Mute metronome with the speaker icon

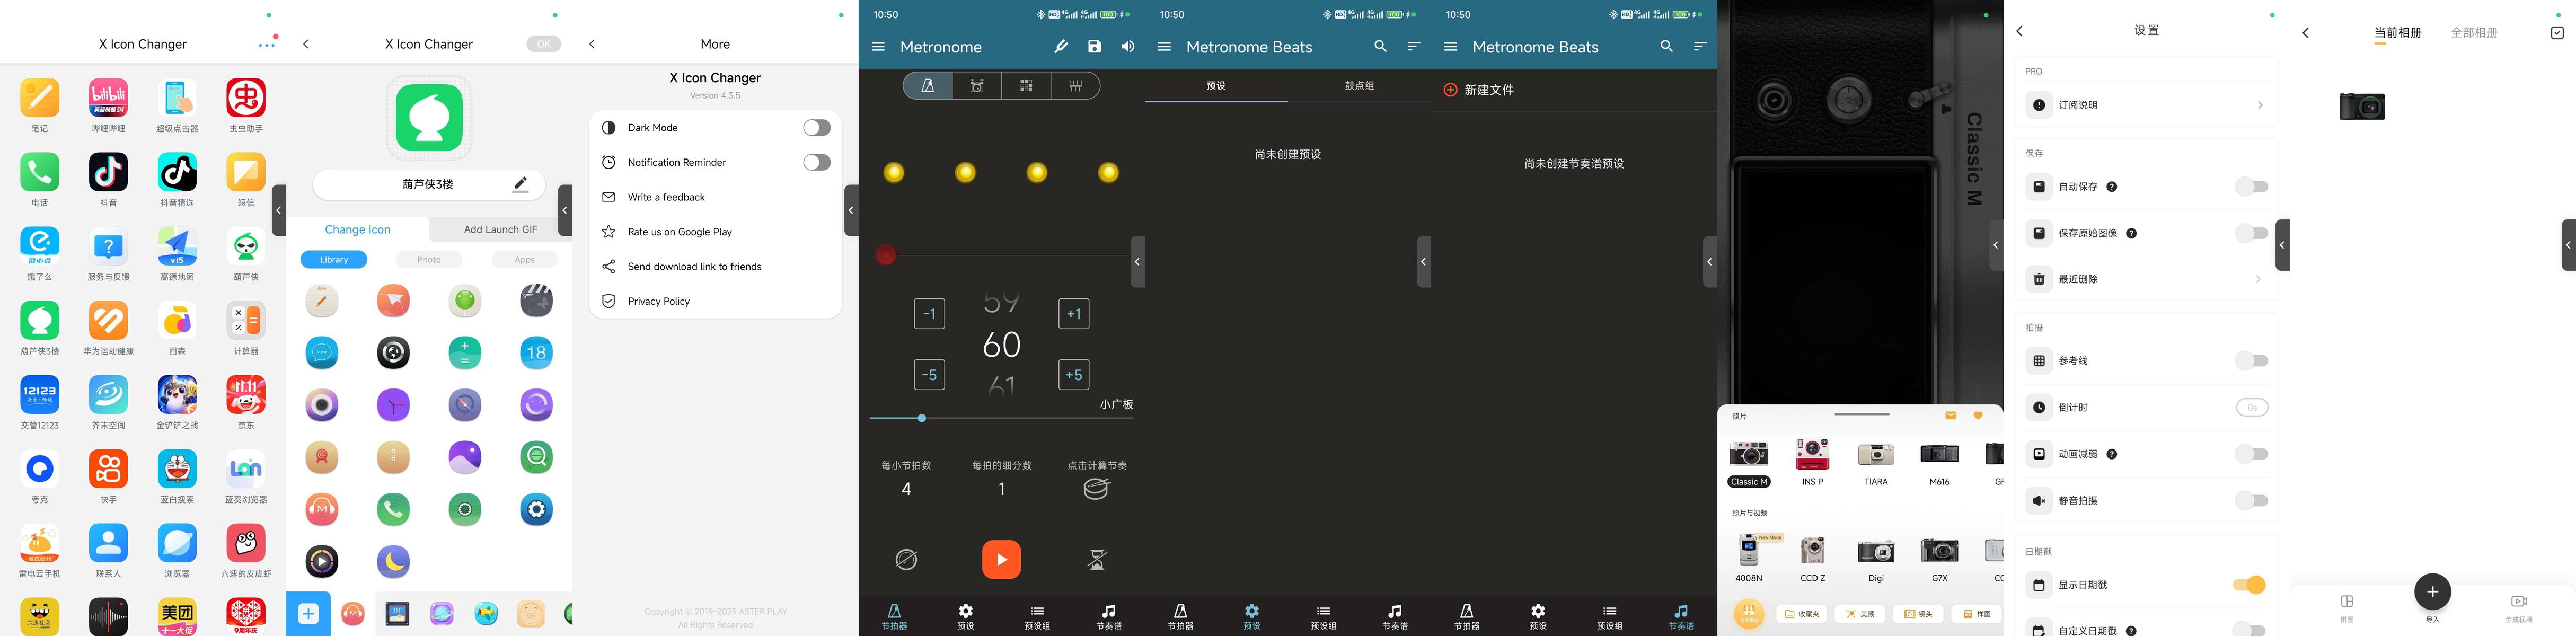point(1128,47)
